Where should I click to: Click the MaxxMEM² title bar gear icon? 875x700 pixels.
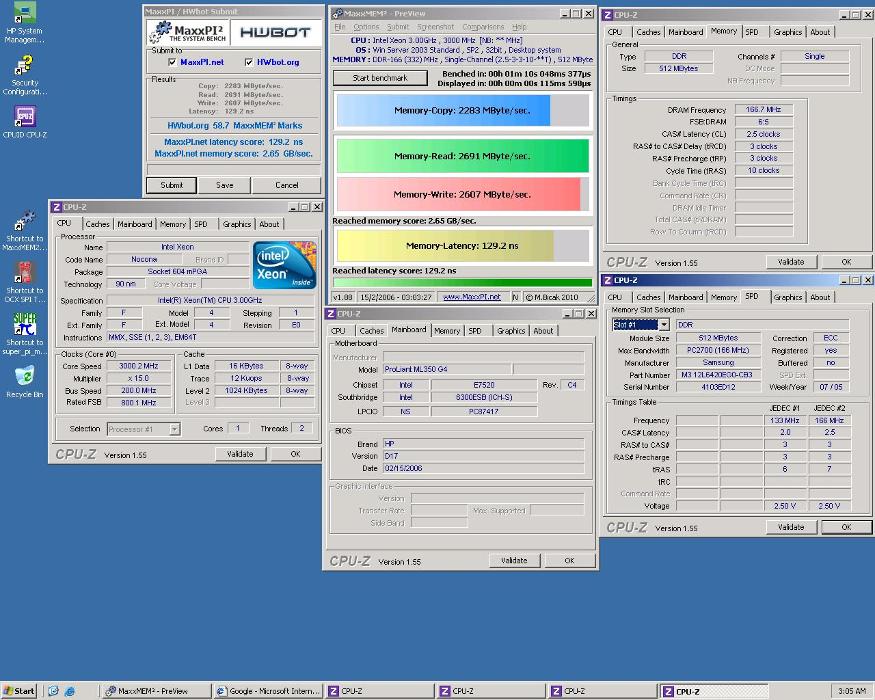(x=337, y=13)
